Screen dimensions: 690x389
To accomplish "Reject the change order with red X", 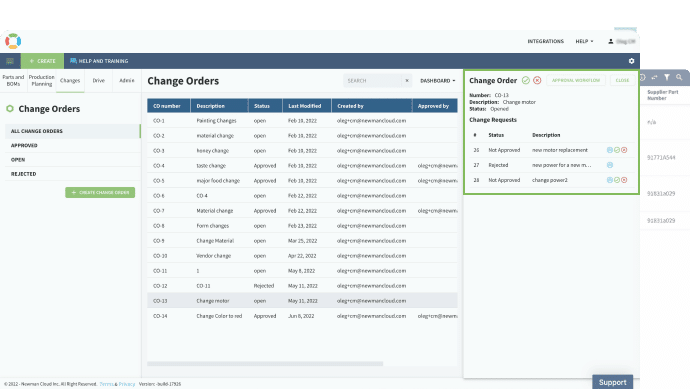I will tap(537, 80).
